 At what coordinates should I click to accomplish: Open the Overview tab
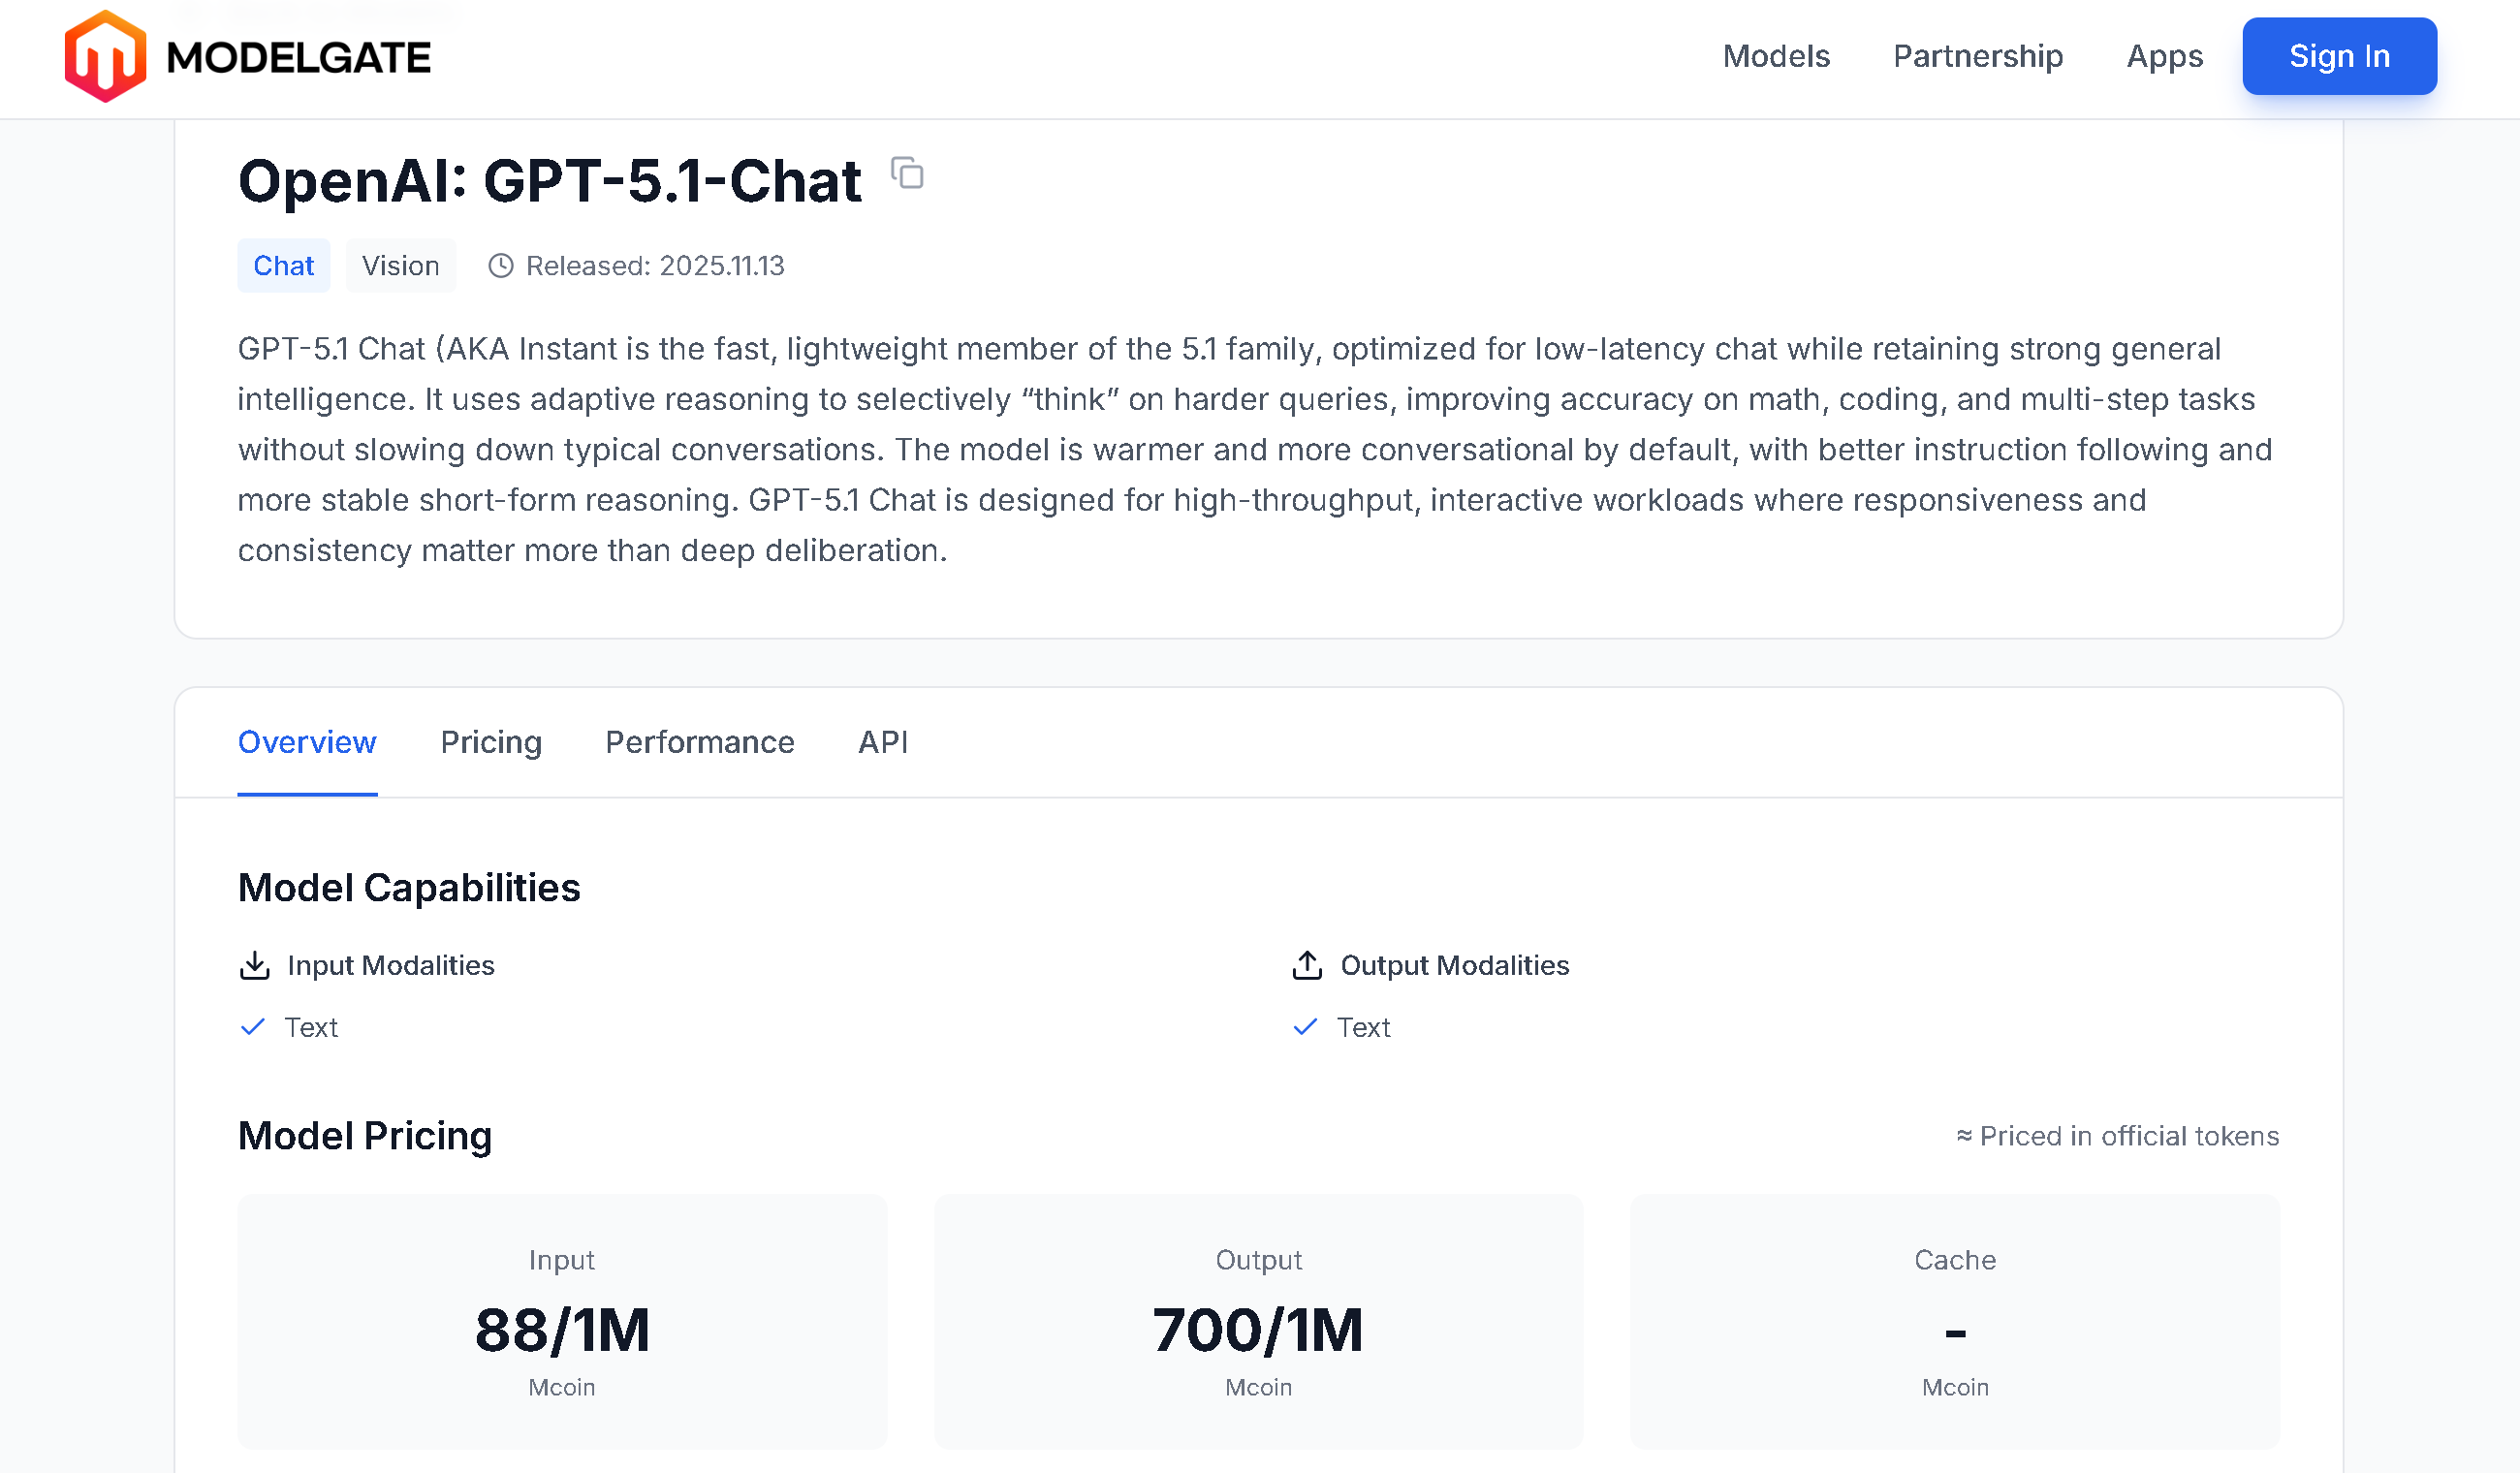pyautogui.click(x=307, y=742)
